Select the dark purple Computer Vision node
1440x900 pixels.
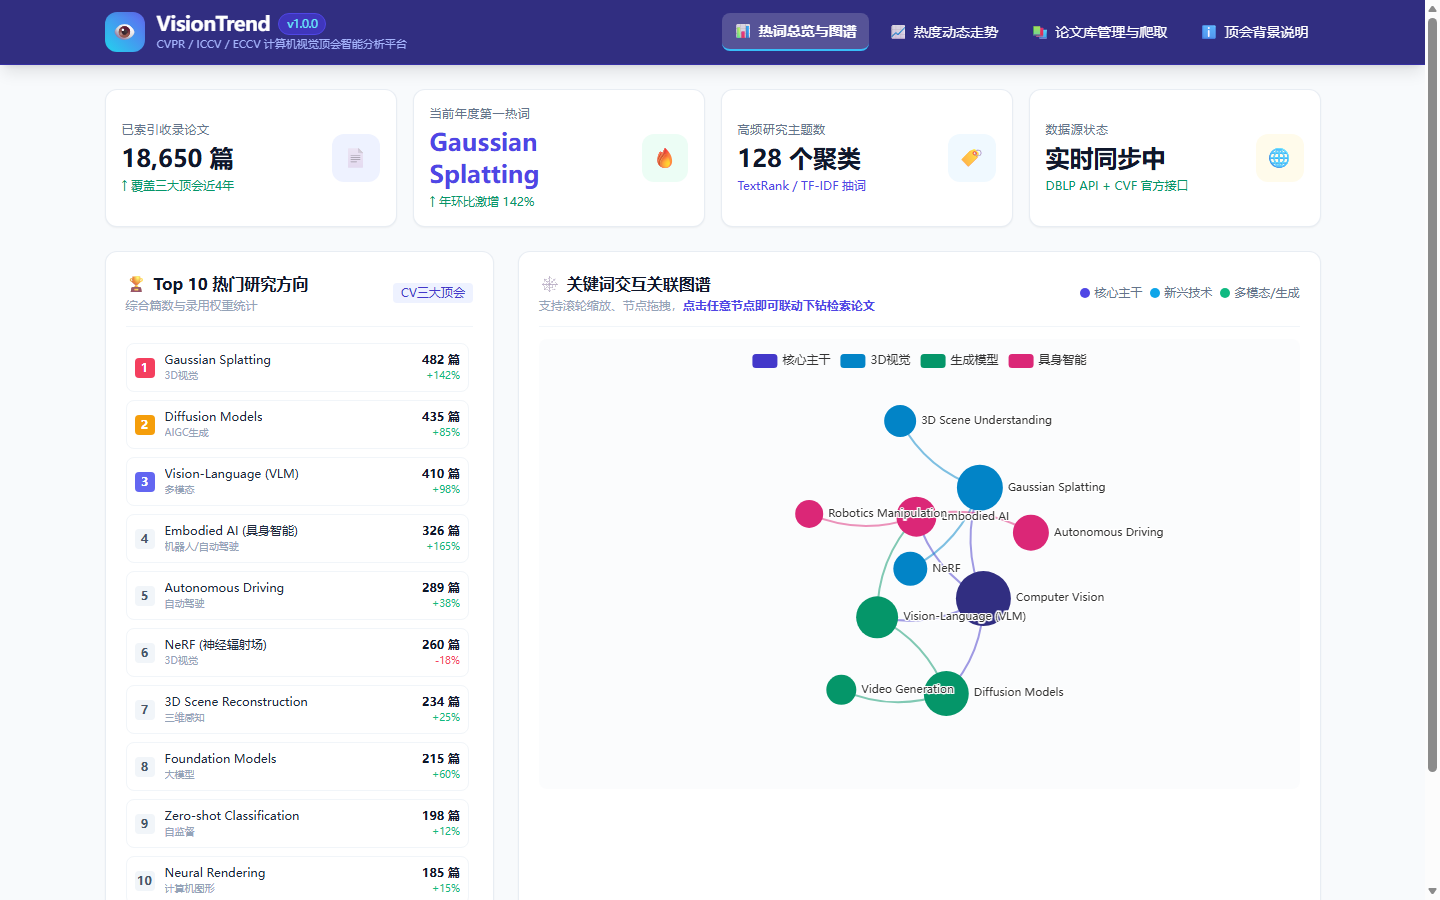click(983, 598)
